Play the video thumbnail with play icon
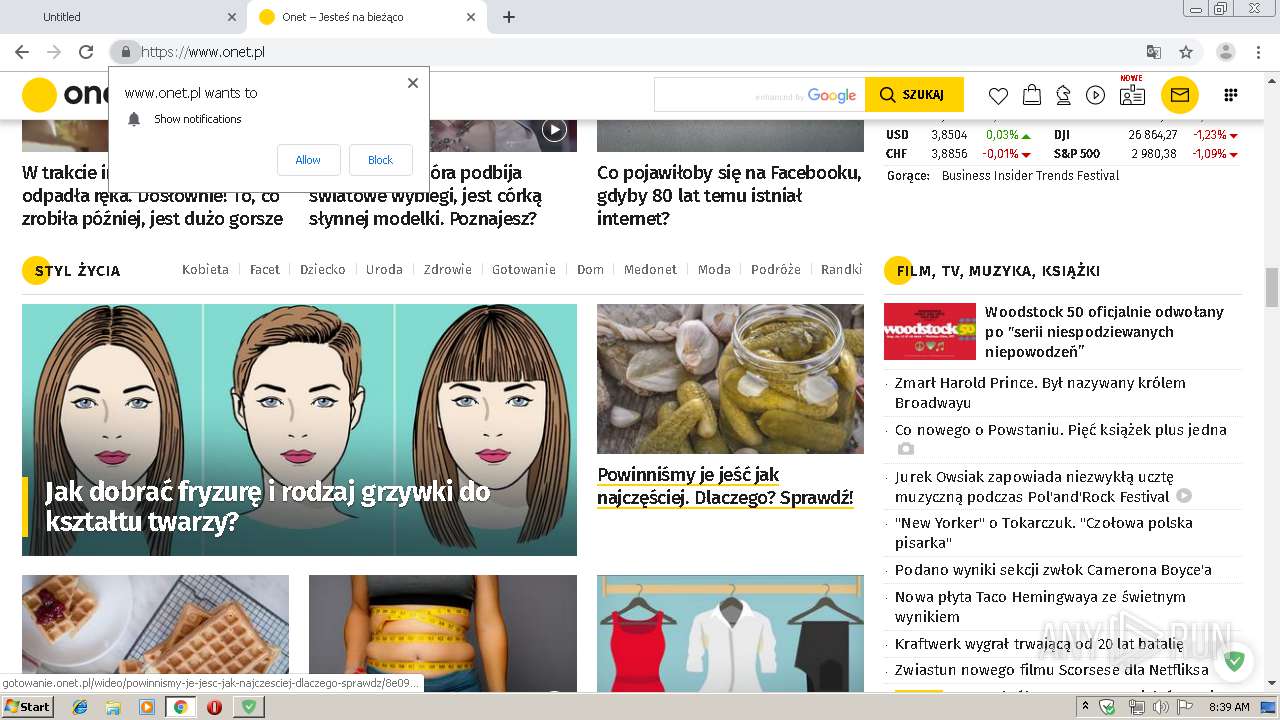 click(554, 129)
